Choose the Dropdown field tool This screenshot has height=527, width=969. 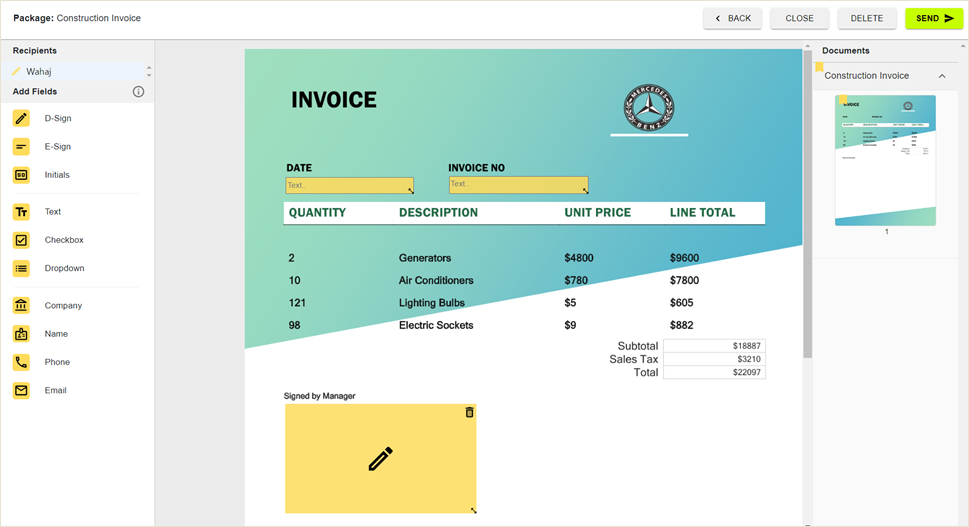[21, 268]
